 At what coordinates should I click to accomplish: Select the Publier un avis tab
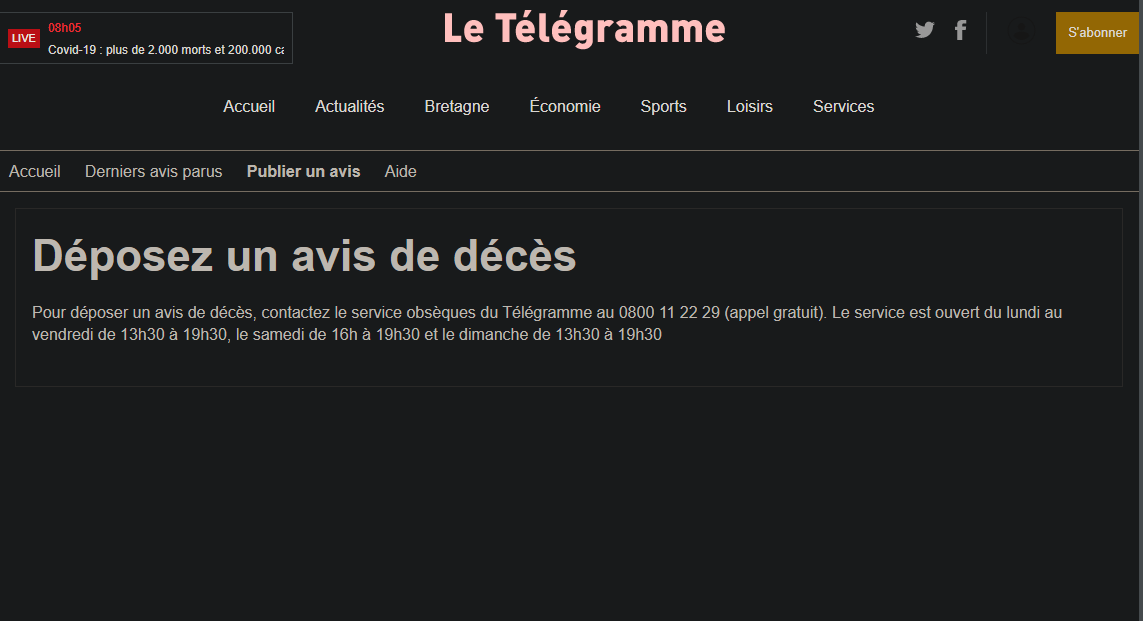click(x=303, y=171)
